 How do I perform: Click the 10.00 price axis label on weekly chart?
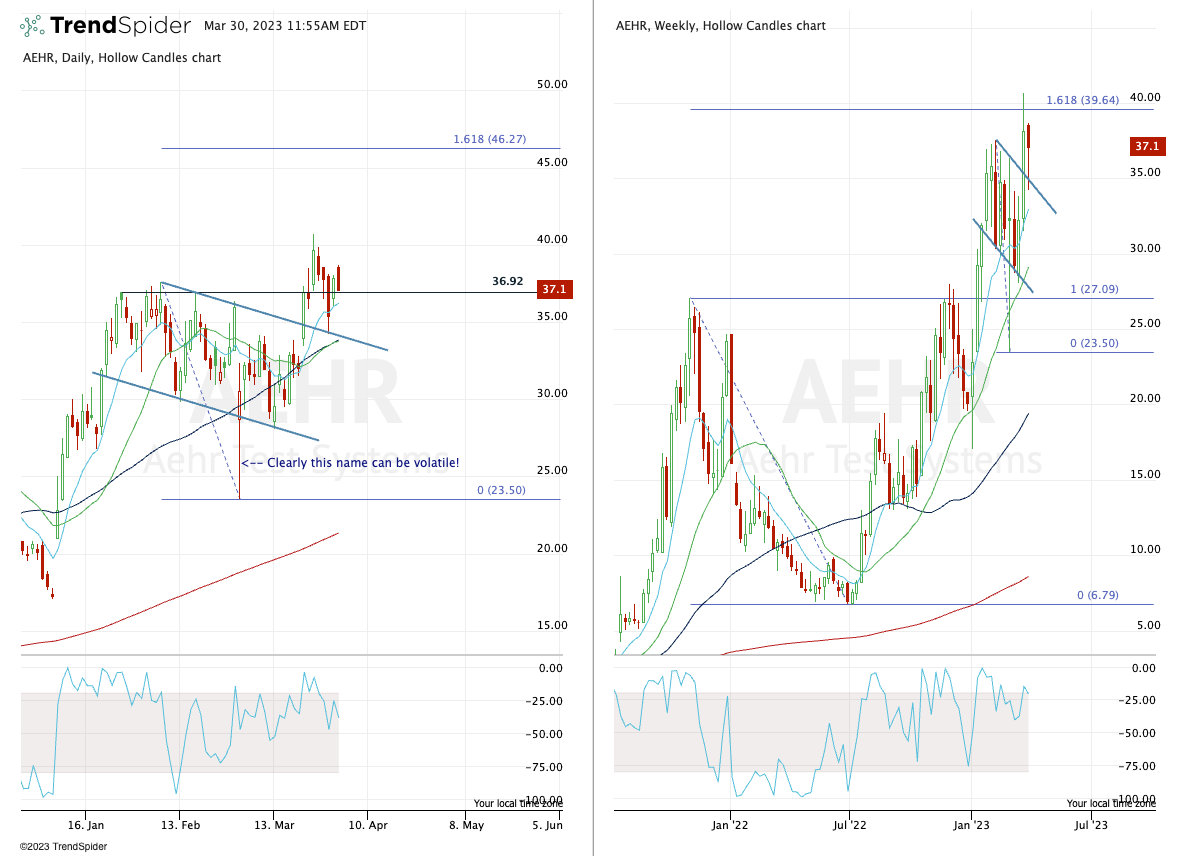point(1145,550)
